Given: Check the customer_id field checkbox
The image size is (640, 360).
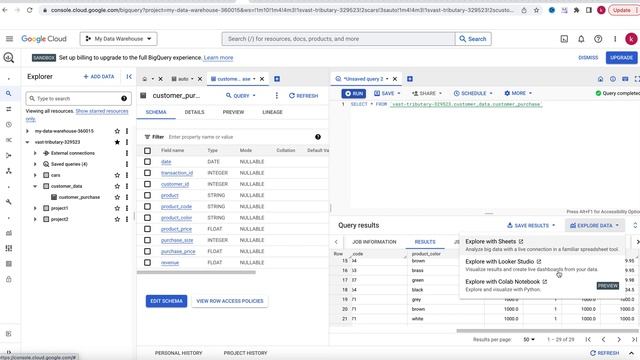Looking at the screenshot, I should pyautogui.click(x=147, y=184).
